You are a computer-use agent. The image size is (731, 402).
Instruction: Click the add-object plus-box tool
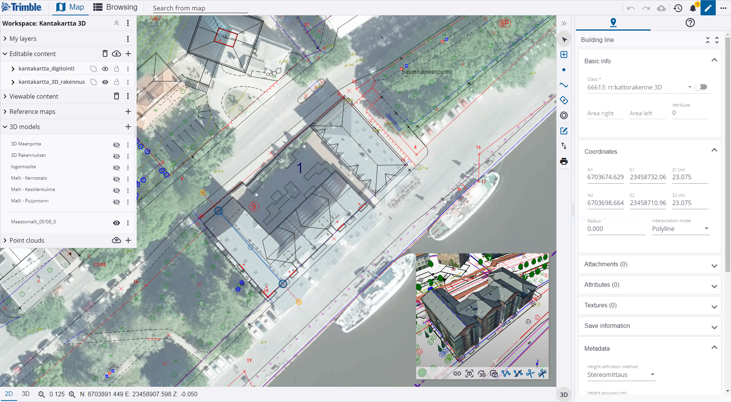(564, 55)
